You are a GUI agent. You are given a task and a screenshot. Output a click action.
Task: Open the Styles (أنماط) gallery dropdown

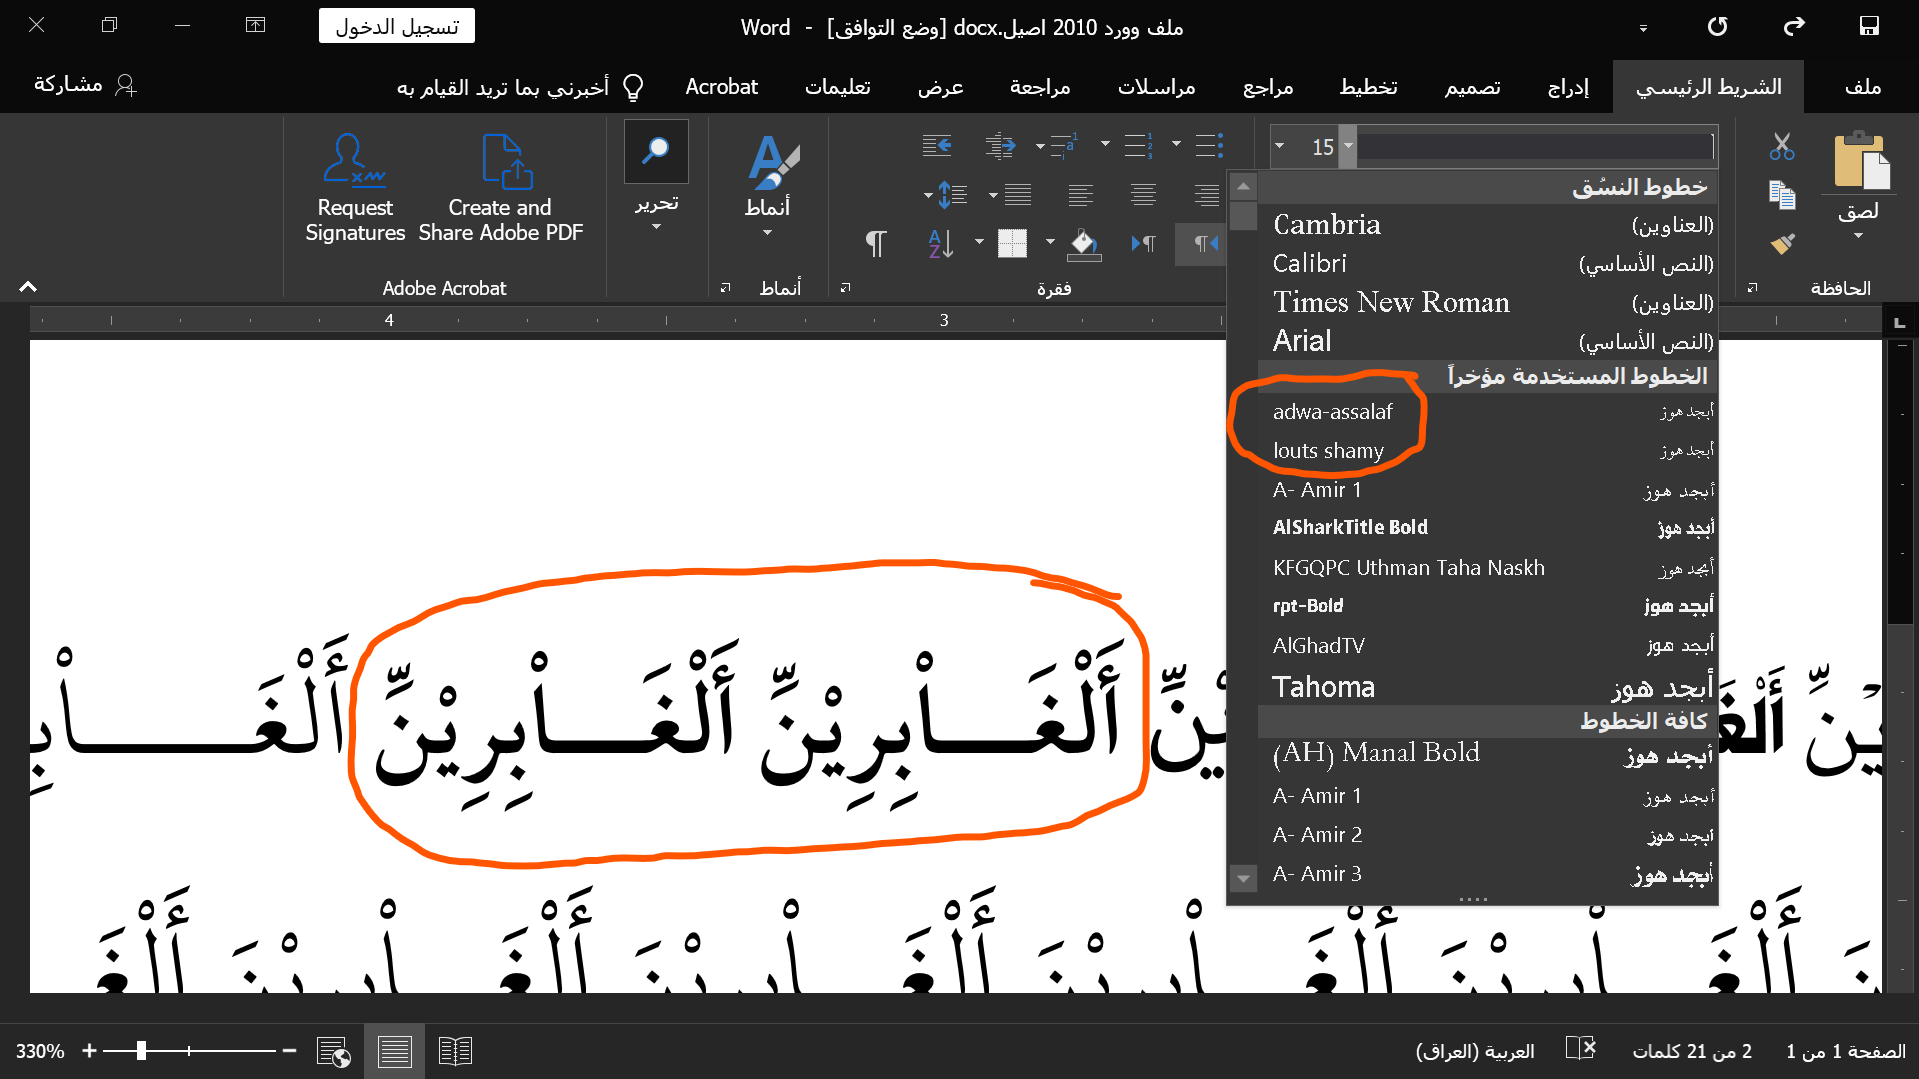click(x=767, y=233)
